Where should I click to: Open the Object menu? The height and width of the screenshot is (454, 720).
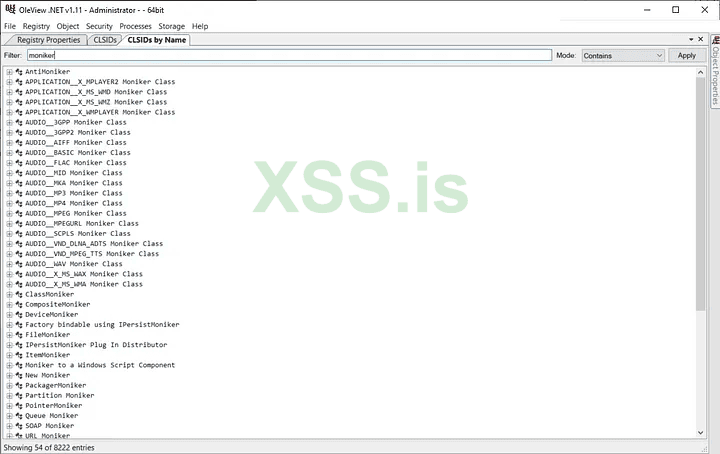[68, 26]
